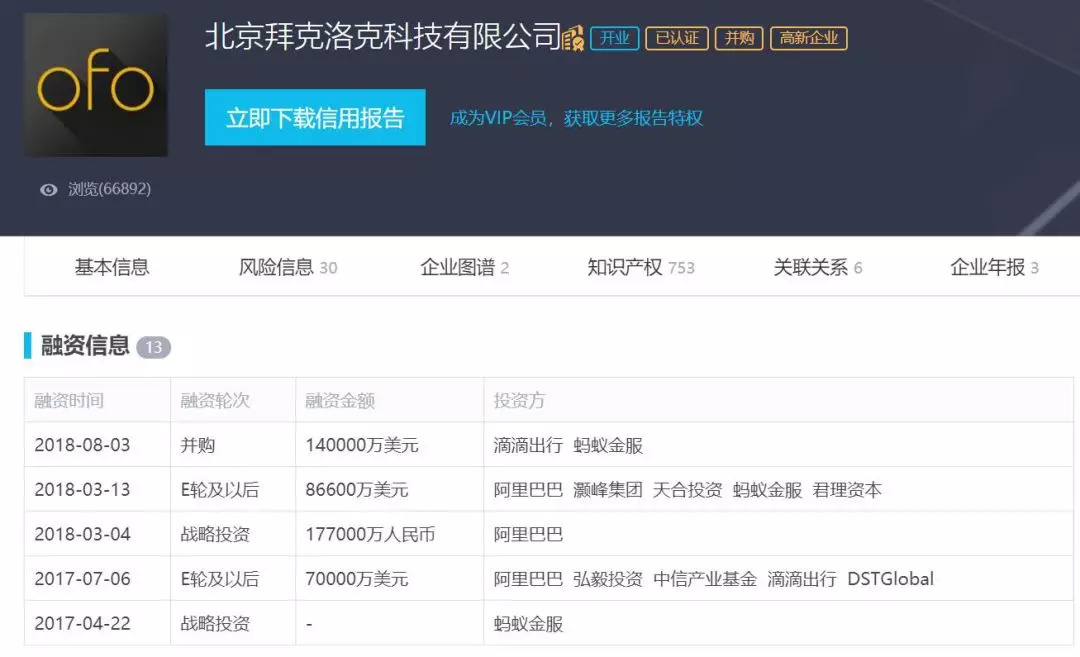Open the 成为VIP会员，获取更多报告特权 link

point(576,118)
